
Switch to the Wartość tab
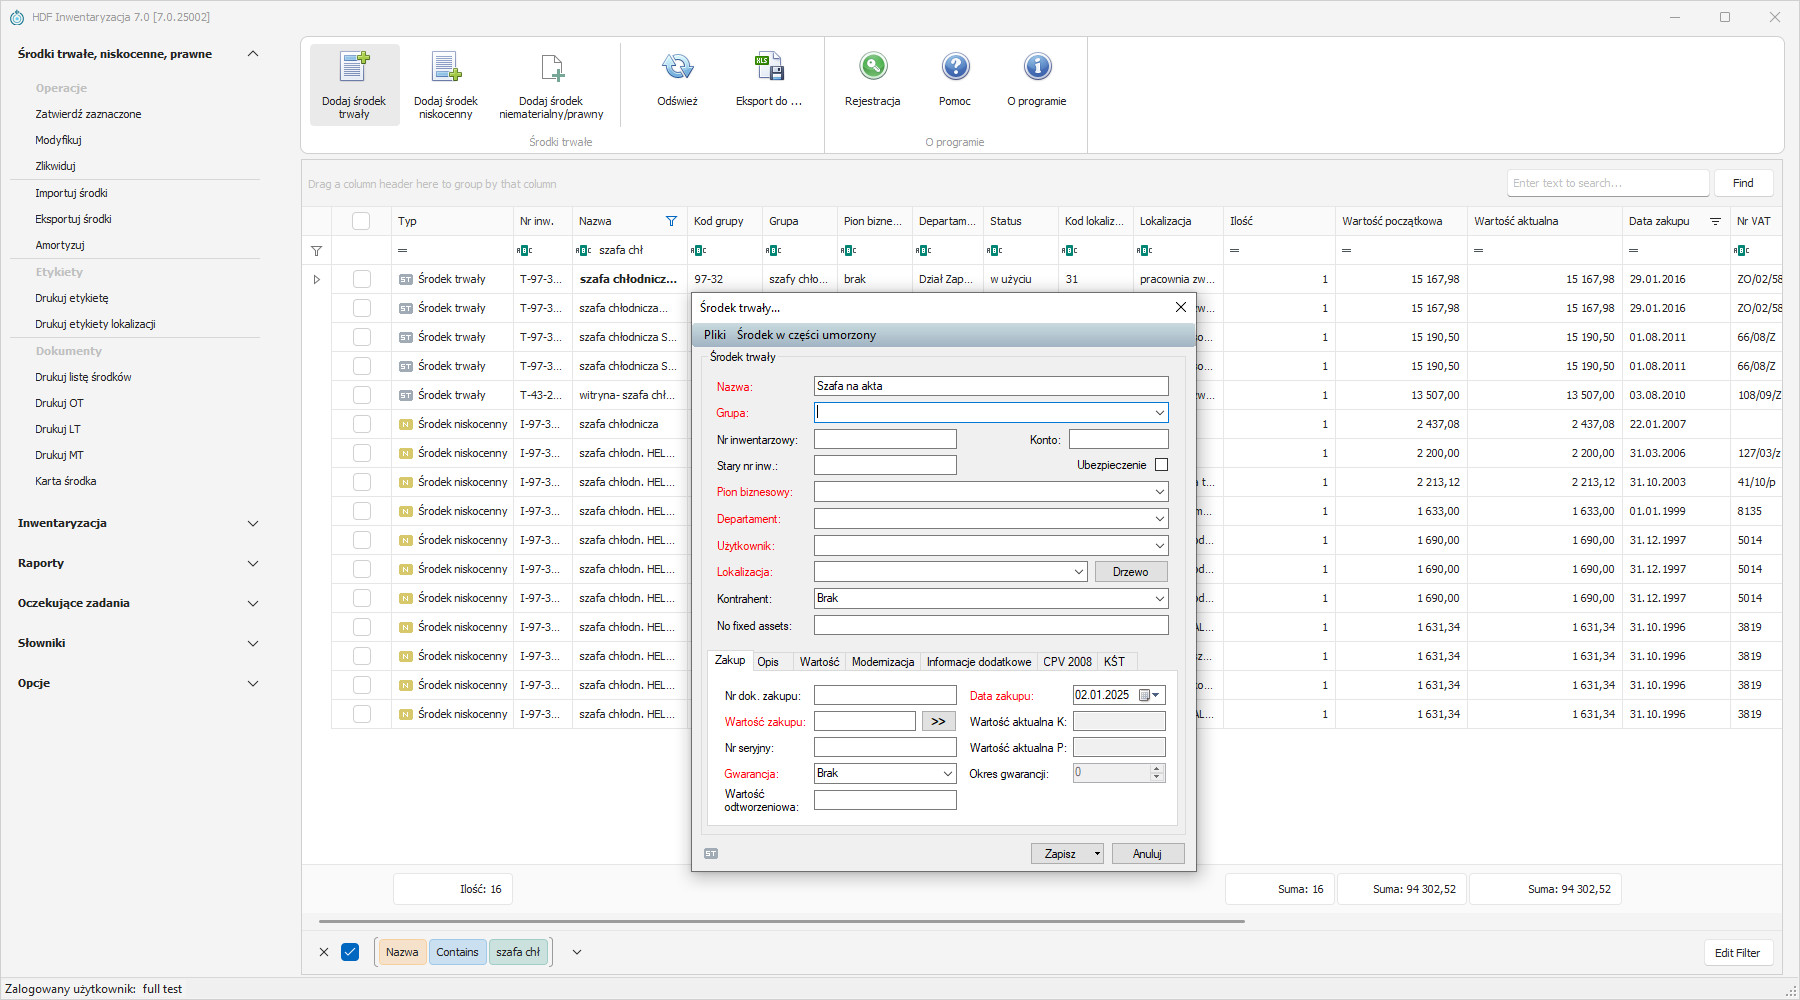coord(819,662)
